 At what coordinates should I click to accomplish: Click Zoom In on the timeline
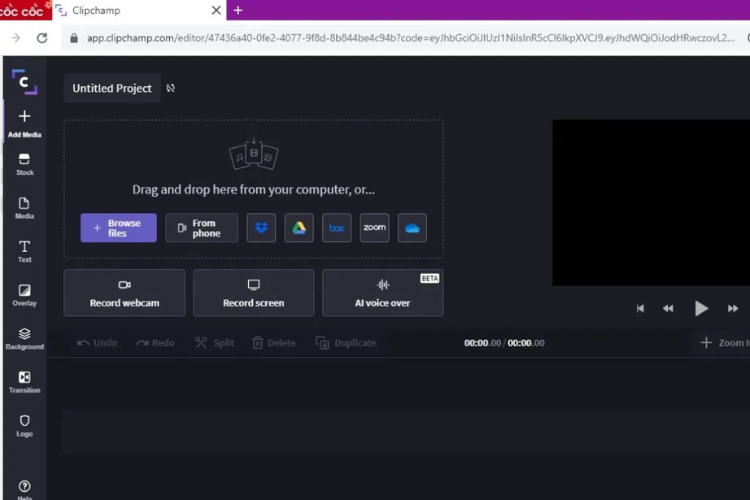(725, 343)
